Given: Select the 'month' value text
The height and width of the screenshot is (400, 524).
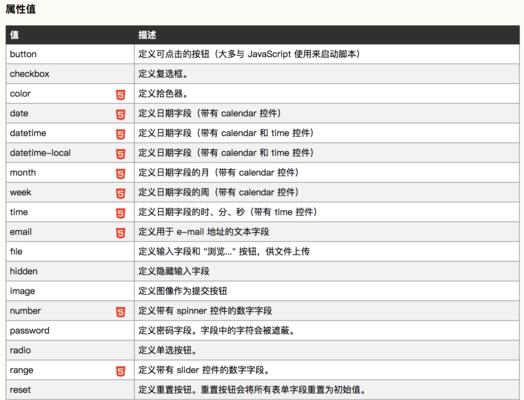Looking at the screenshot, I should [23, 172].
